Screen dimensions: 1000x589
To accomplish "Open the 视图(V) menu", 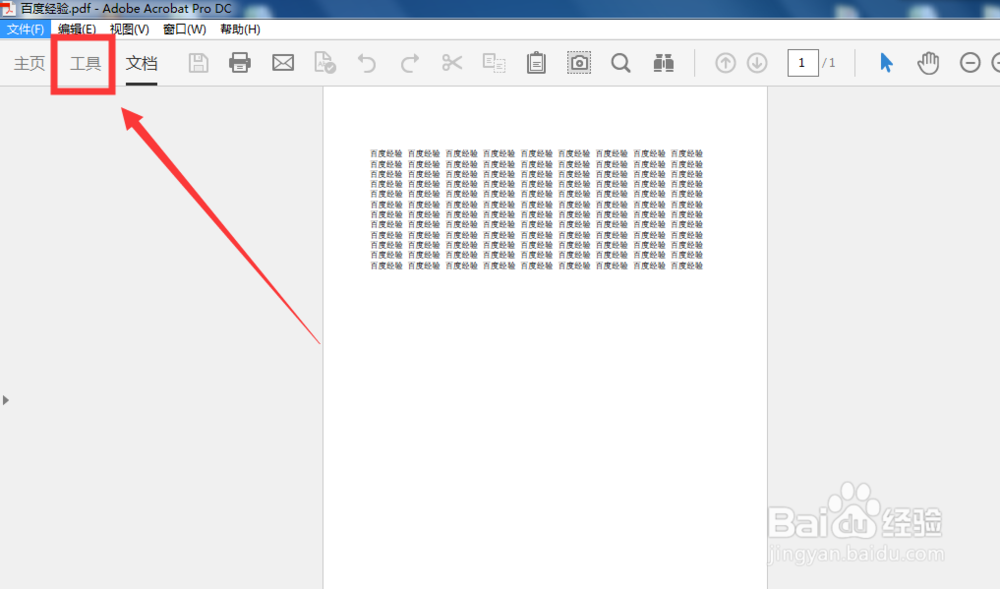I will coord(129,29).
